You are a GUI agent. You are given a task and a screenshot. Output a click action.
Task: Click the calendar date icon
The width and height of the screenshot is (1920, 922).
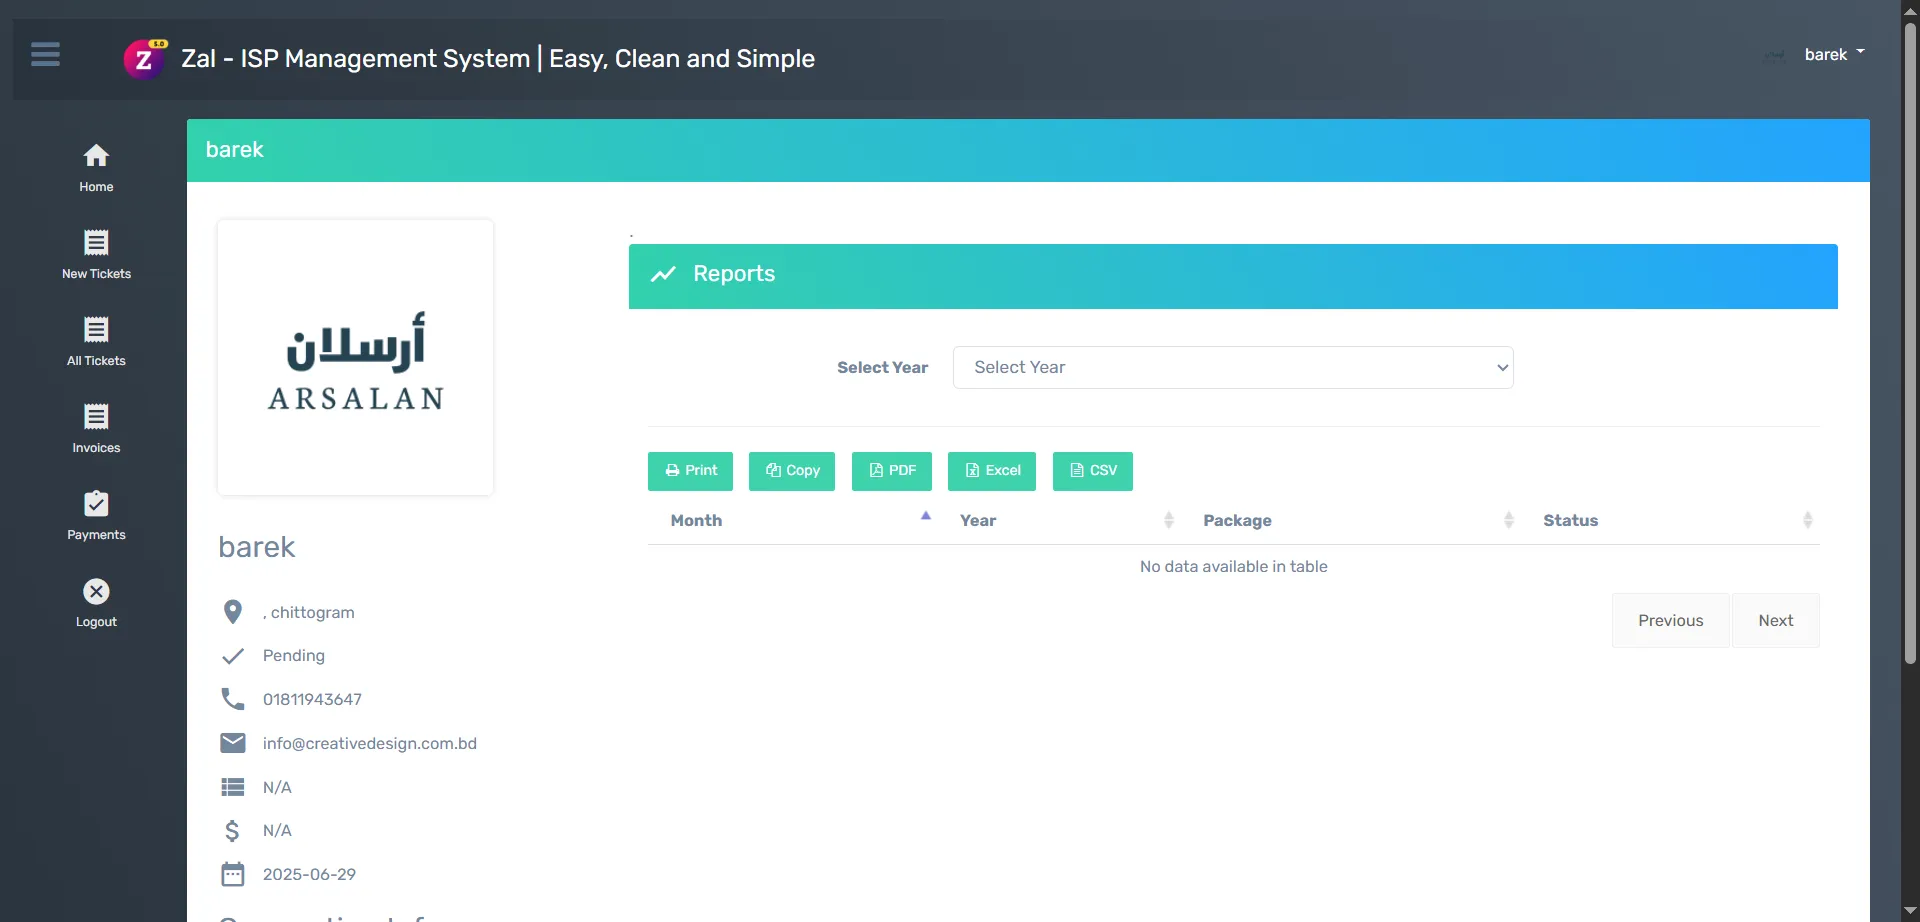[233, 874]
